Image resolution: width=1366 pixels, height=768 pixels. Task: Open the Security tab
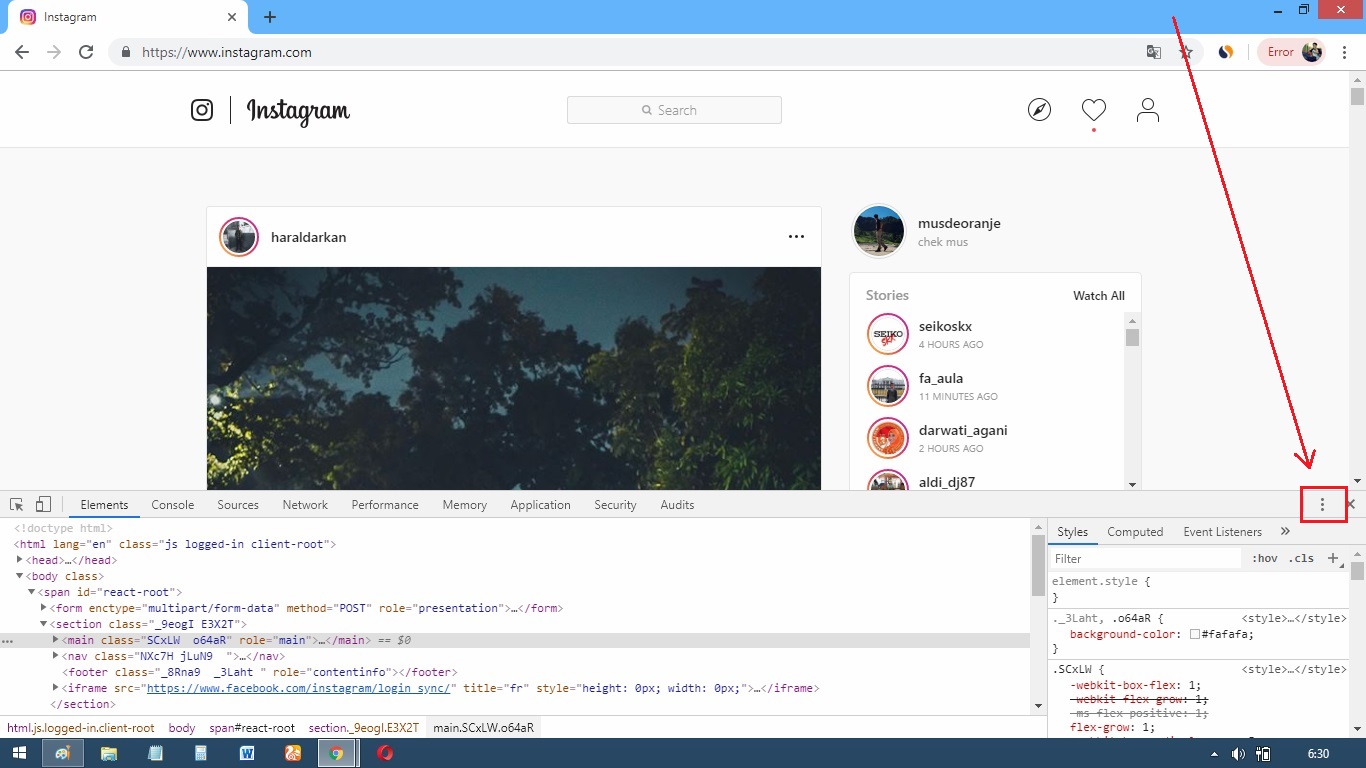click(615, 505)
